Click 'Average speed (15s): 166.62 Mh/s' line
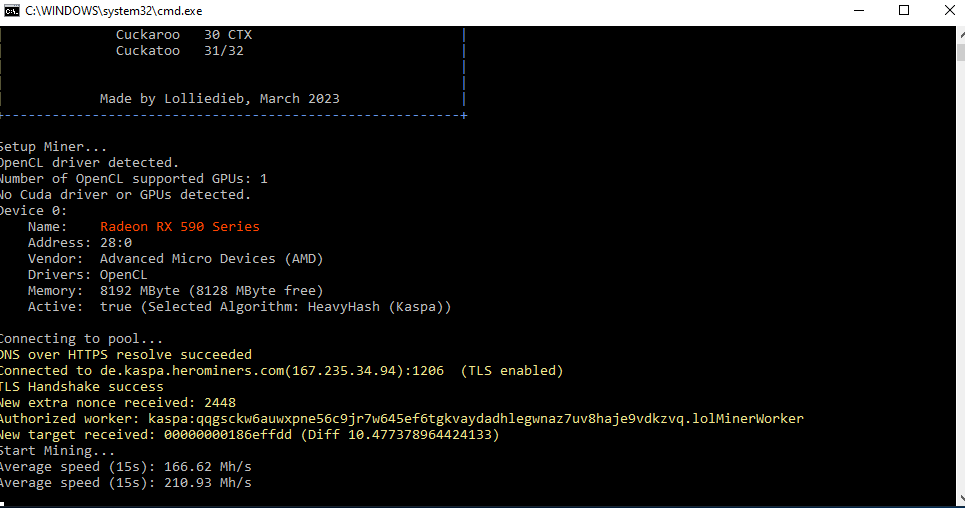 pos(126,467)
